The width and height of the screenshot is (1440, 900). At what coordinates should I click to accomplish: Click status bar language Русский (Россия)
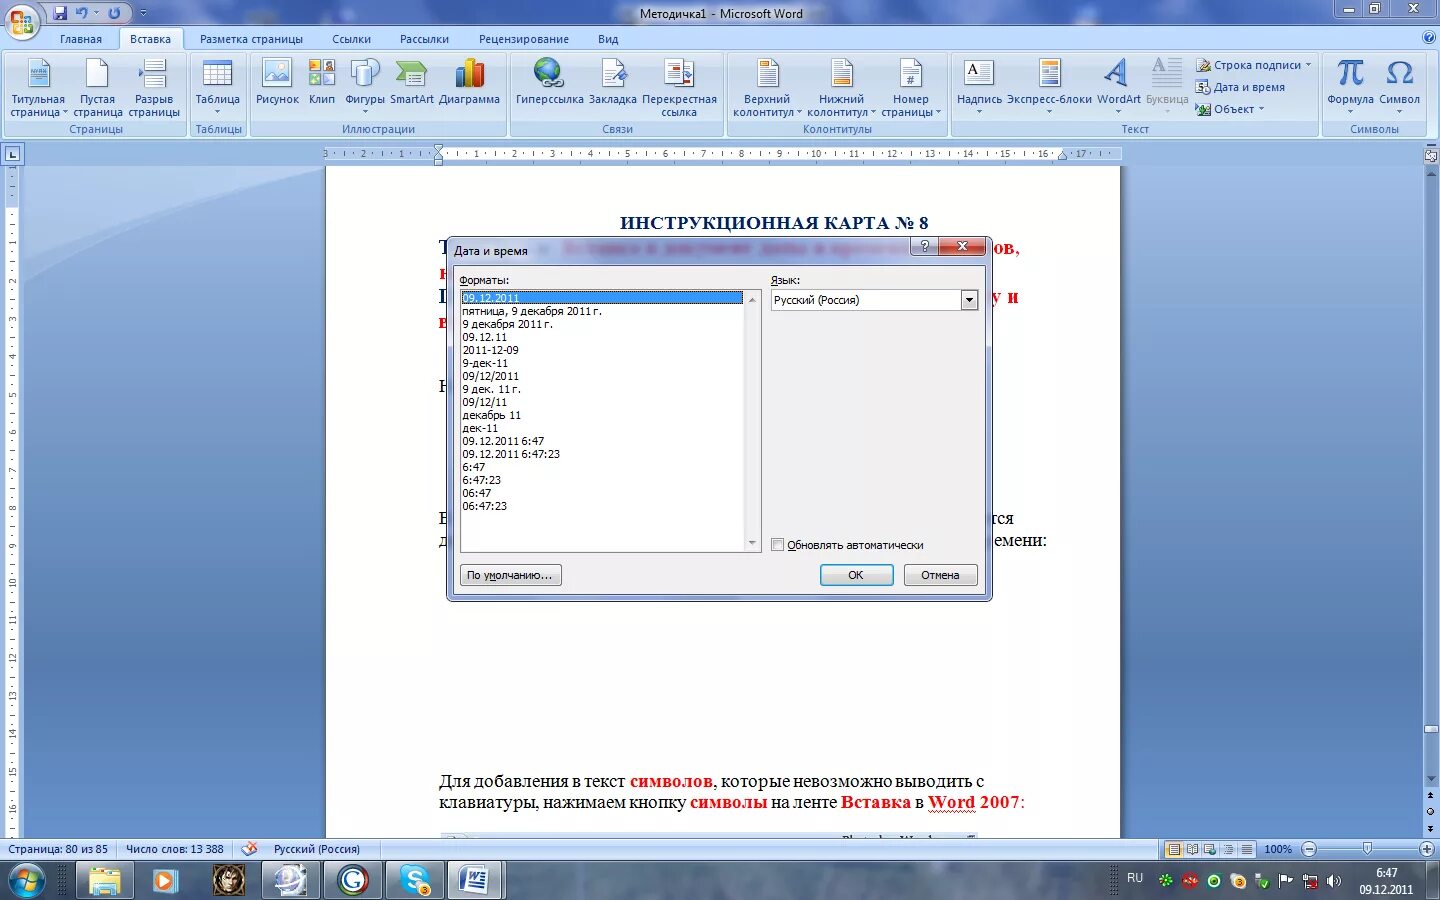(x=316, y=849)
